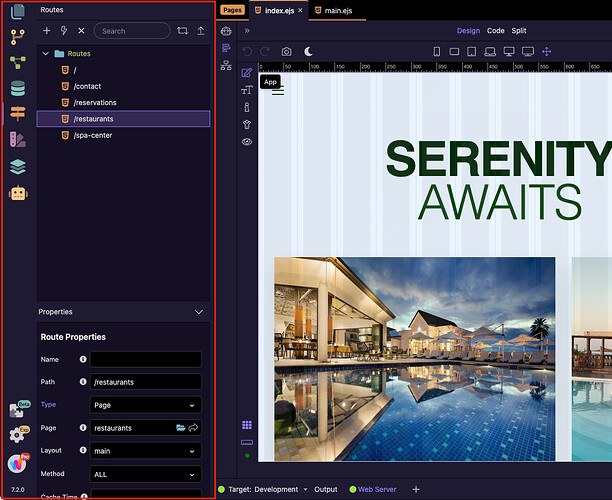
Task: Click the lightning bolt icon in Routes toolbar
Action: point(64,31)
